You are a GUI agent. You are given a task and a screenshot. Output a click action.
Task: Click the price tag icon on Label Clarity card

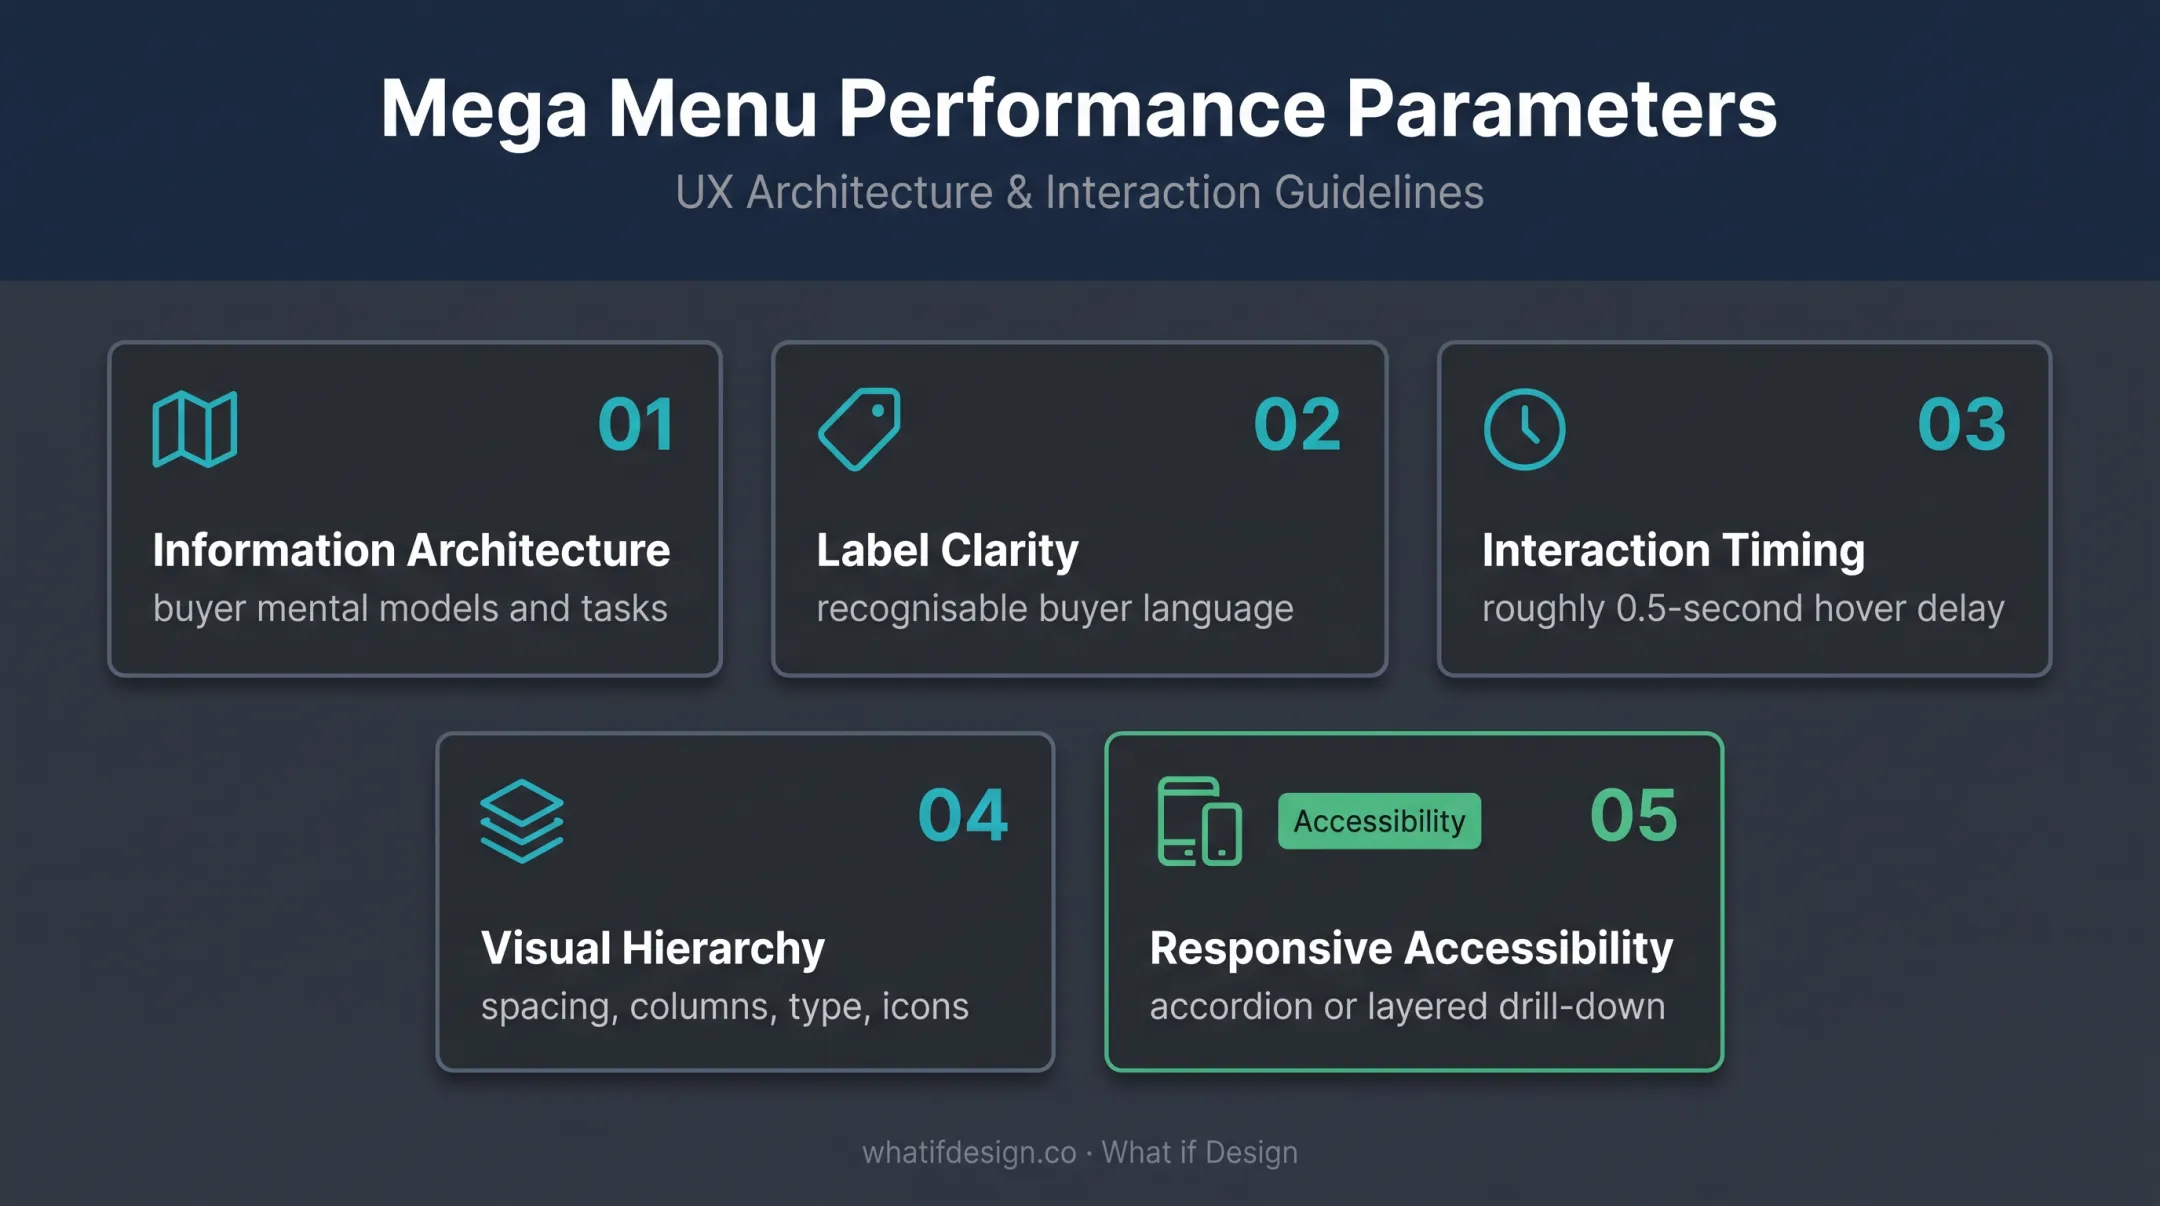(859, 429)
